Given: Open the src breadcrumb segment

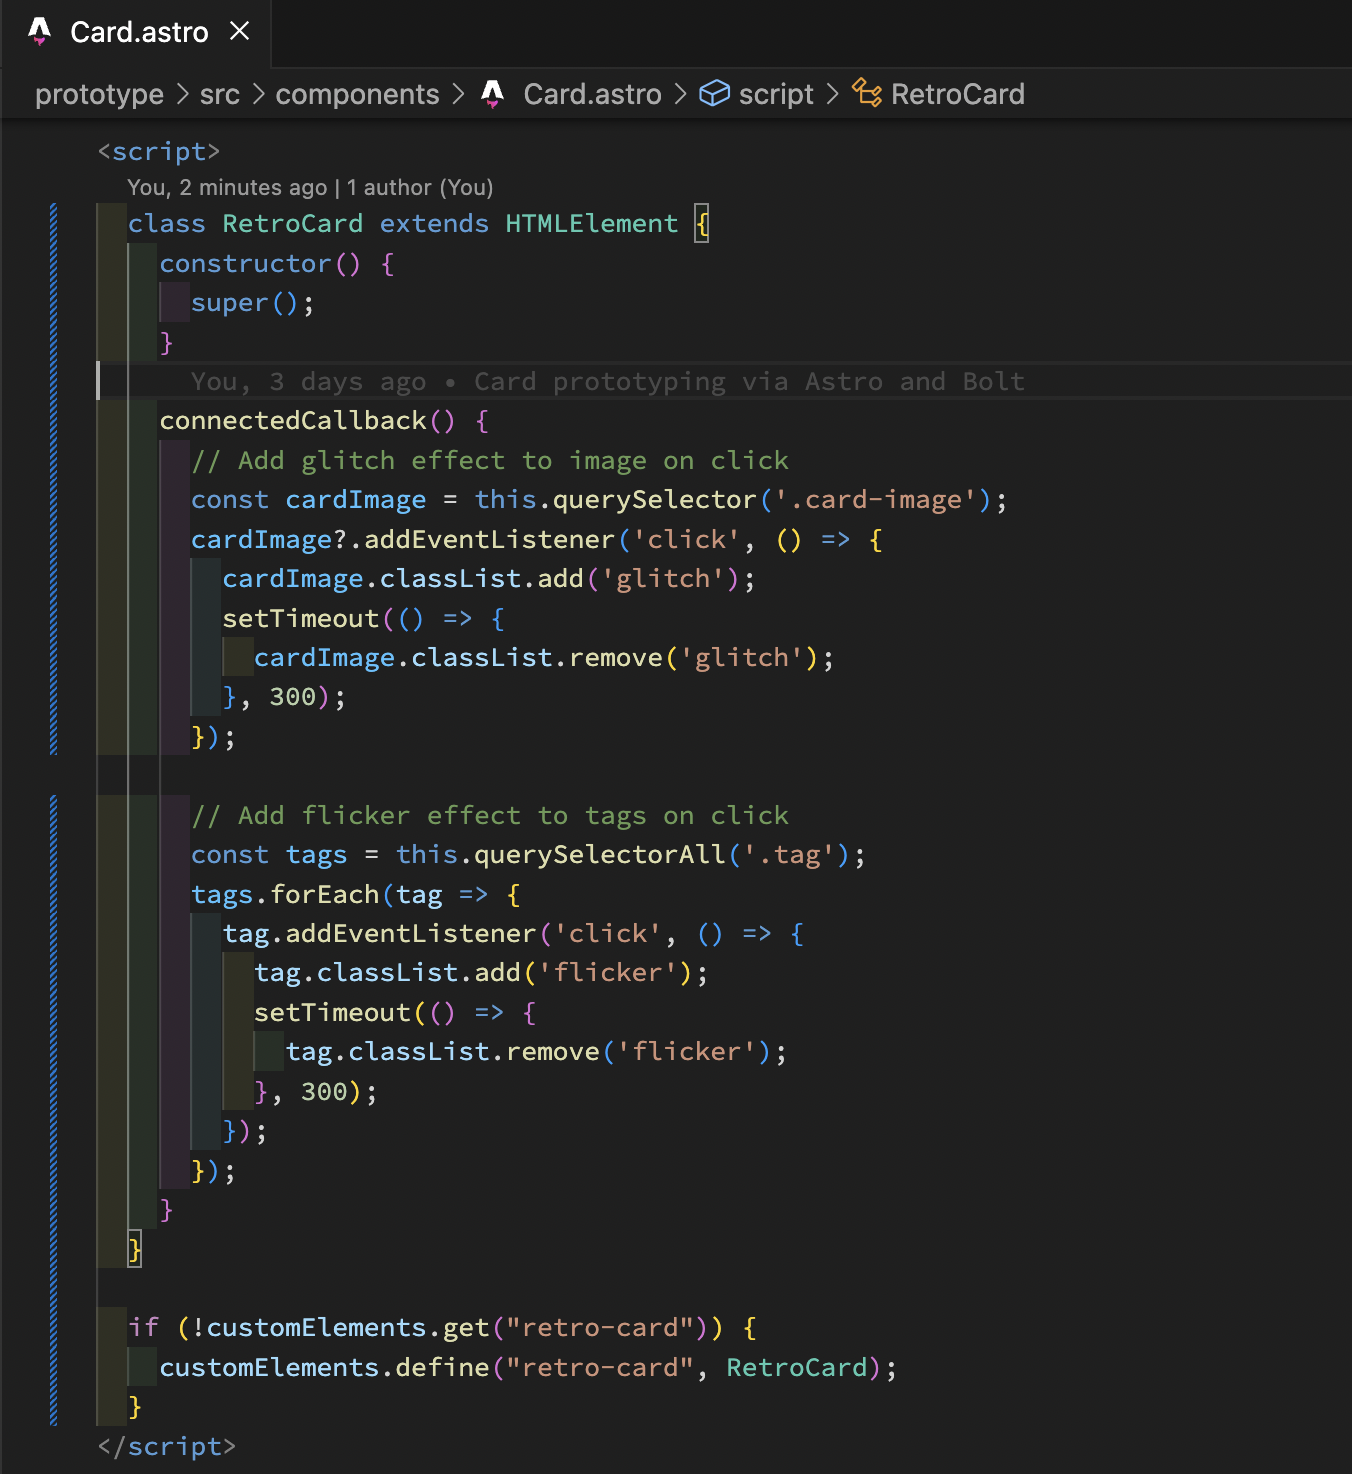Looking at the screenshot, I should tap(220, 94).
